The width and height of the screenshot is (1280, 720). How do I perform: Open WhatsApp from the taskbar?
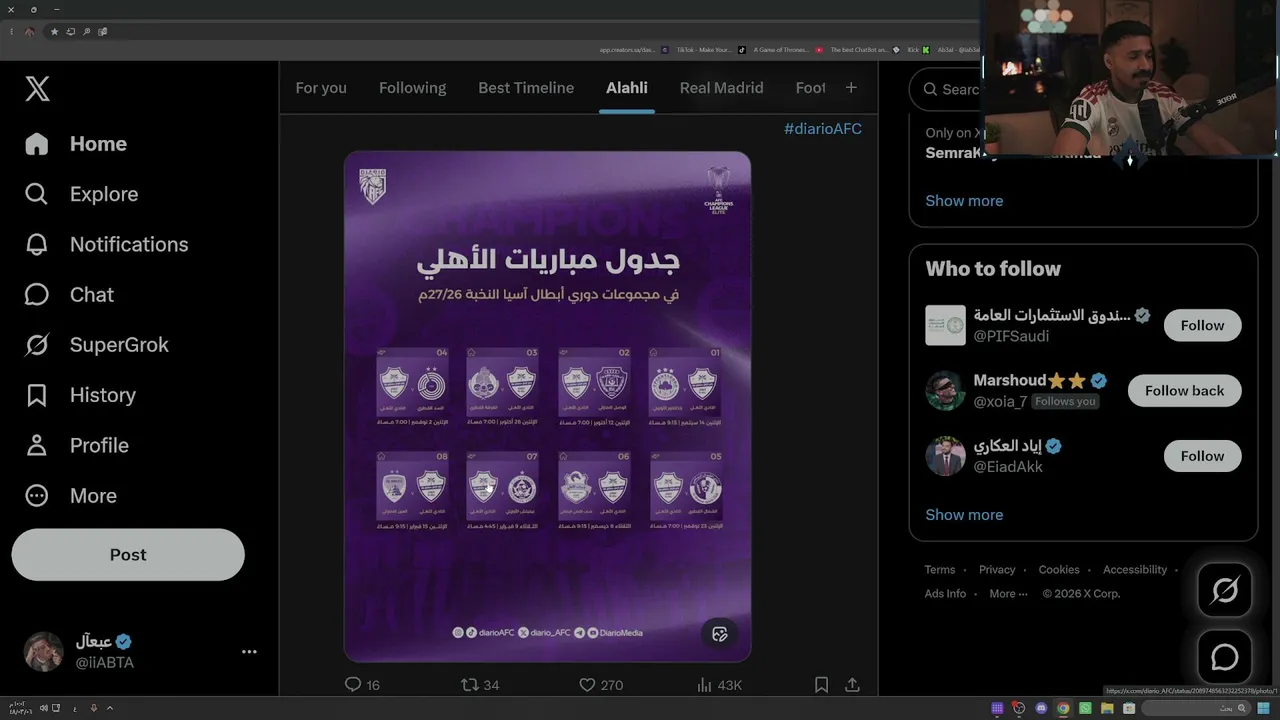(1085, 709)
